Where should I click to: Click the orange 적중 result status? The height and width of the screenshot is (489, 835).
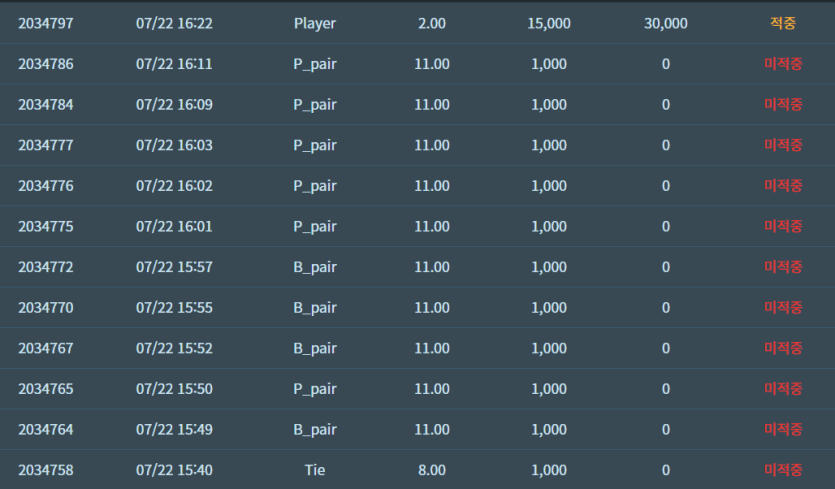pos(783,23)
